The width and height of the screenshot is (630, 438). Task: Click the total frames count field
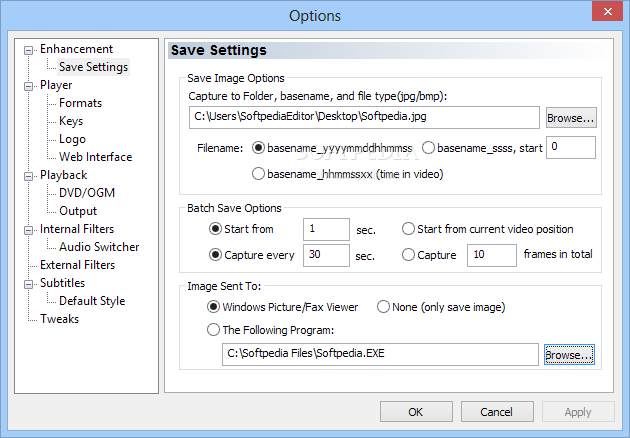pyautogui.click(x=492, y=255)
